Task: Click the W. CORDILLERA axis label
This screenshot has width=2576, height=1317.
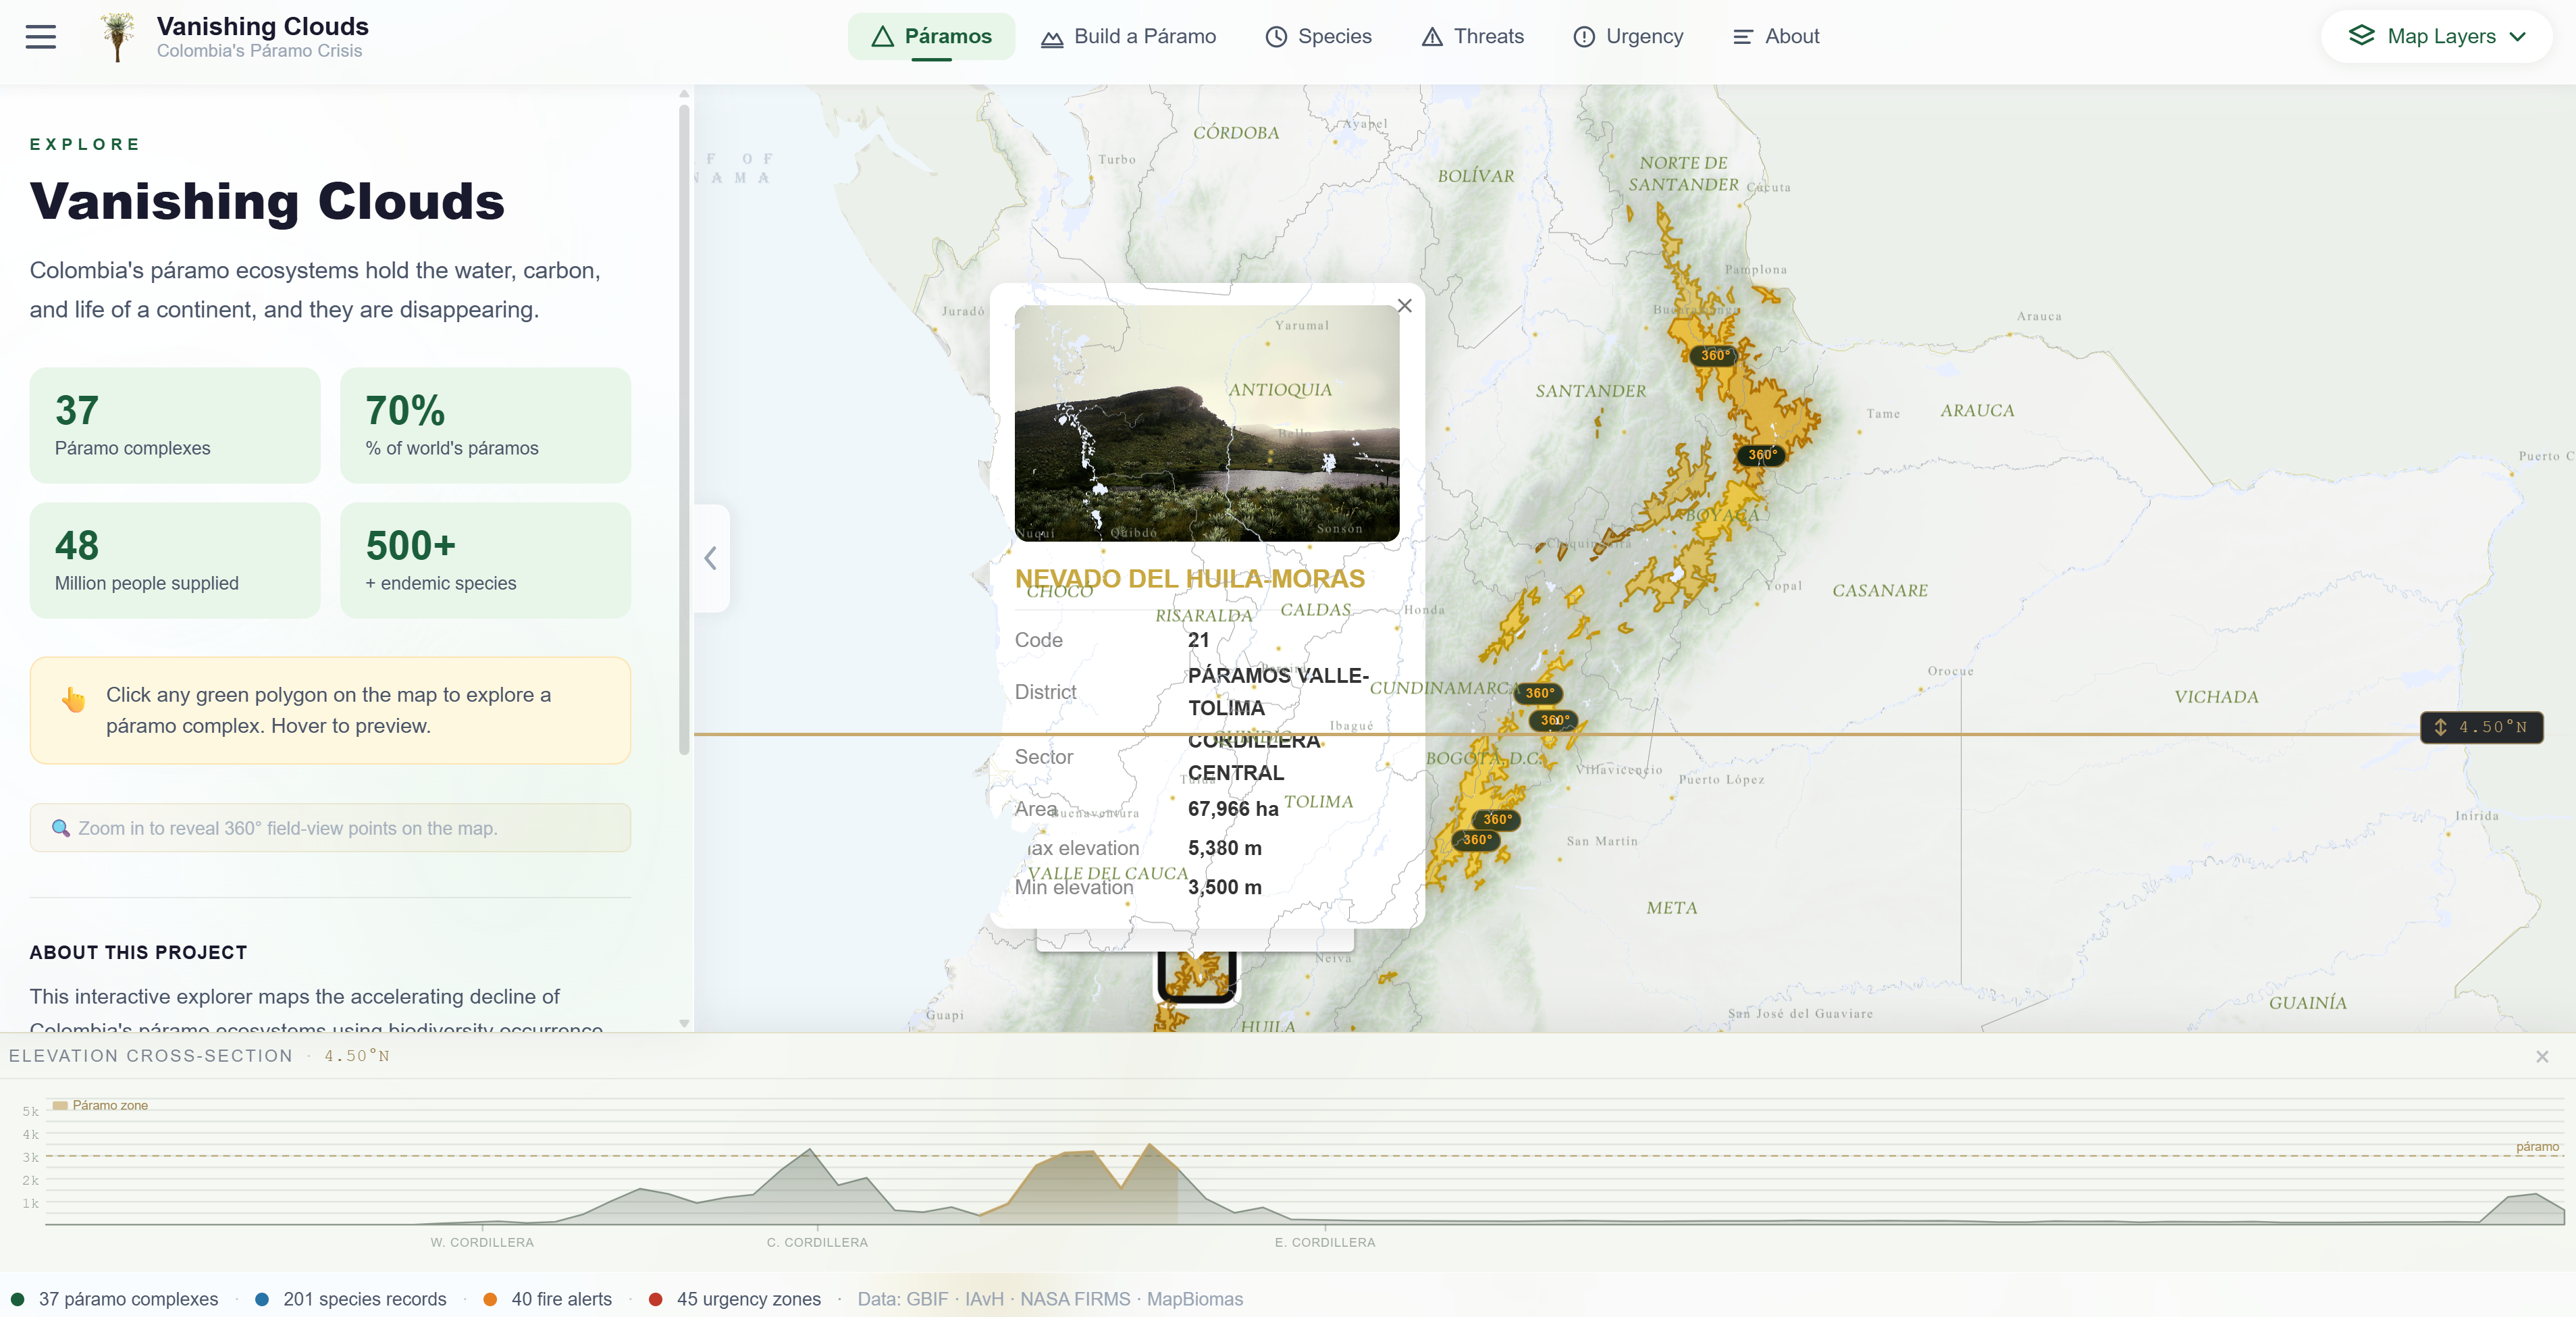Action: [x=482, y=1242]
